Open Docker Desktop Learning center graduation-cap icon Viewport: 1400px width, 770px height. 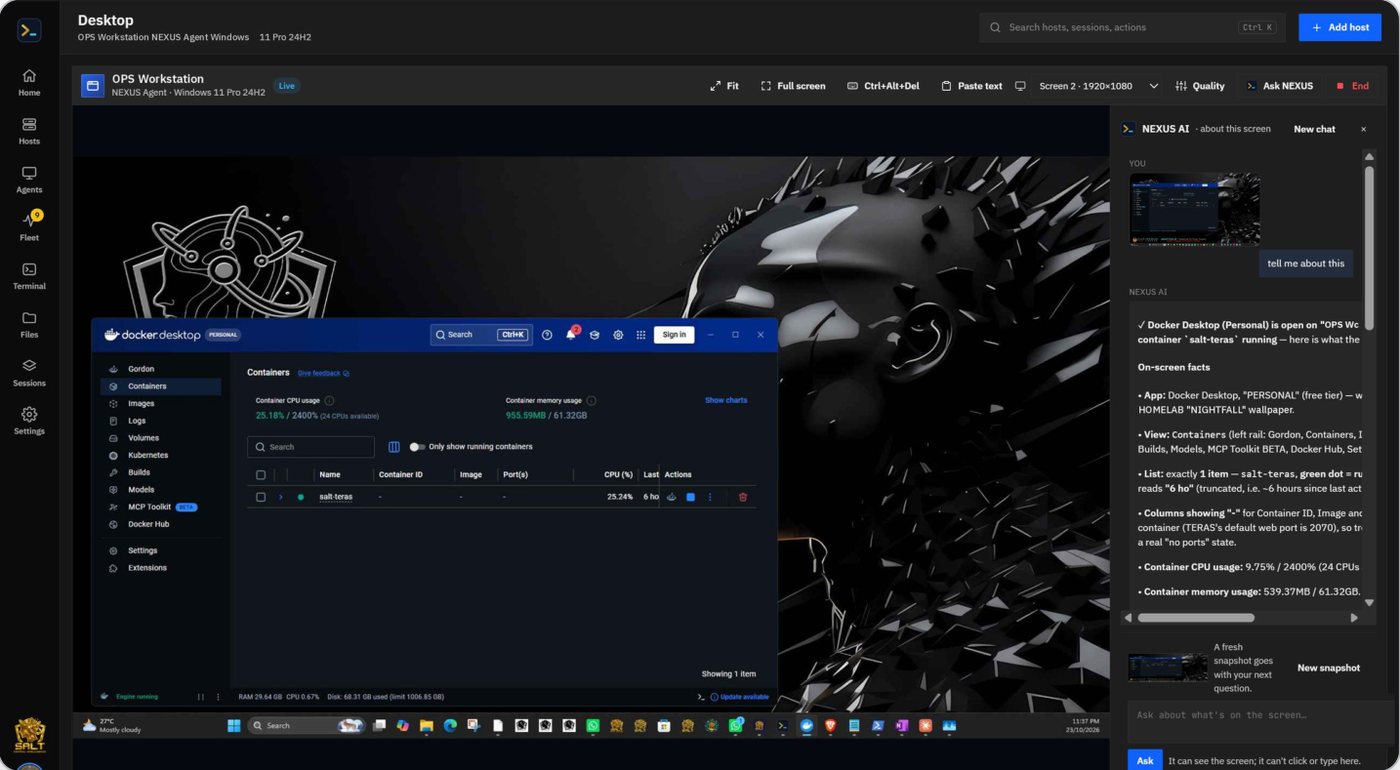click(594, 335)
